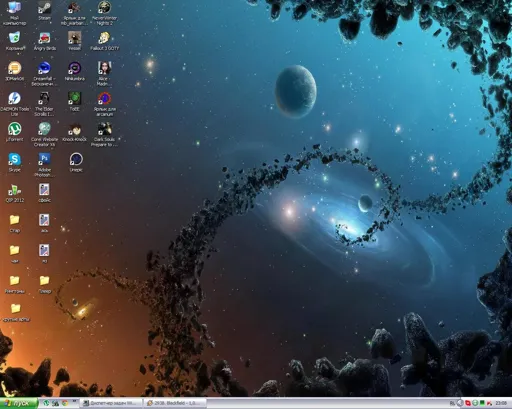Image resolution: width=512 pixels, height=409 pixels.
Task: Open the 3DMark06 shortcut
Action: [x=14, y=71]
